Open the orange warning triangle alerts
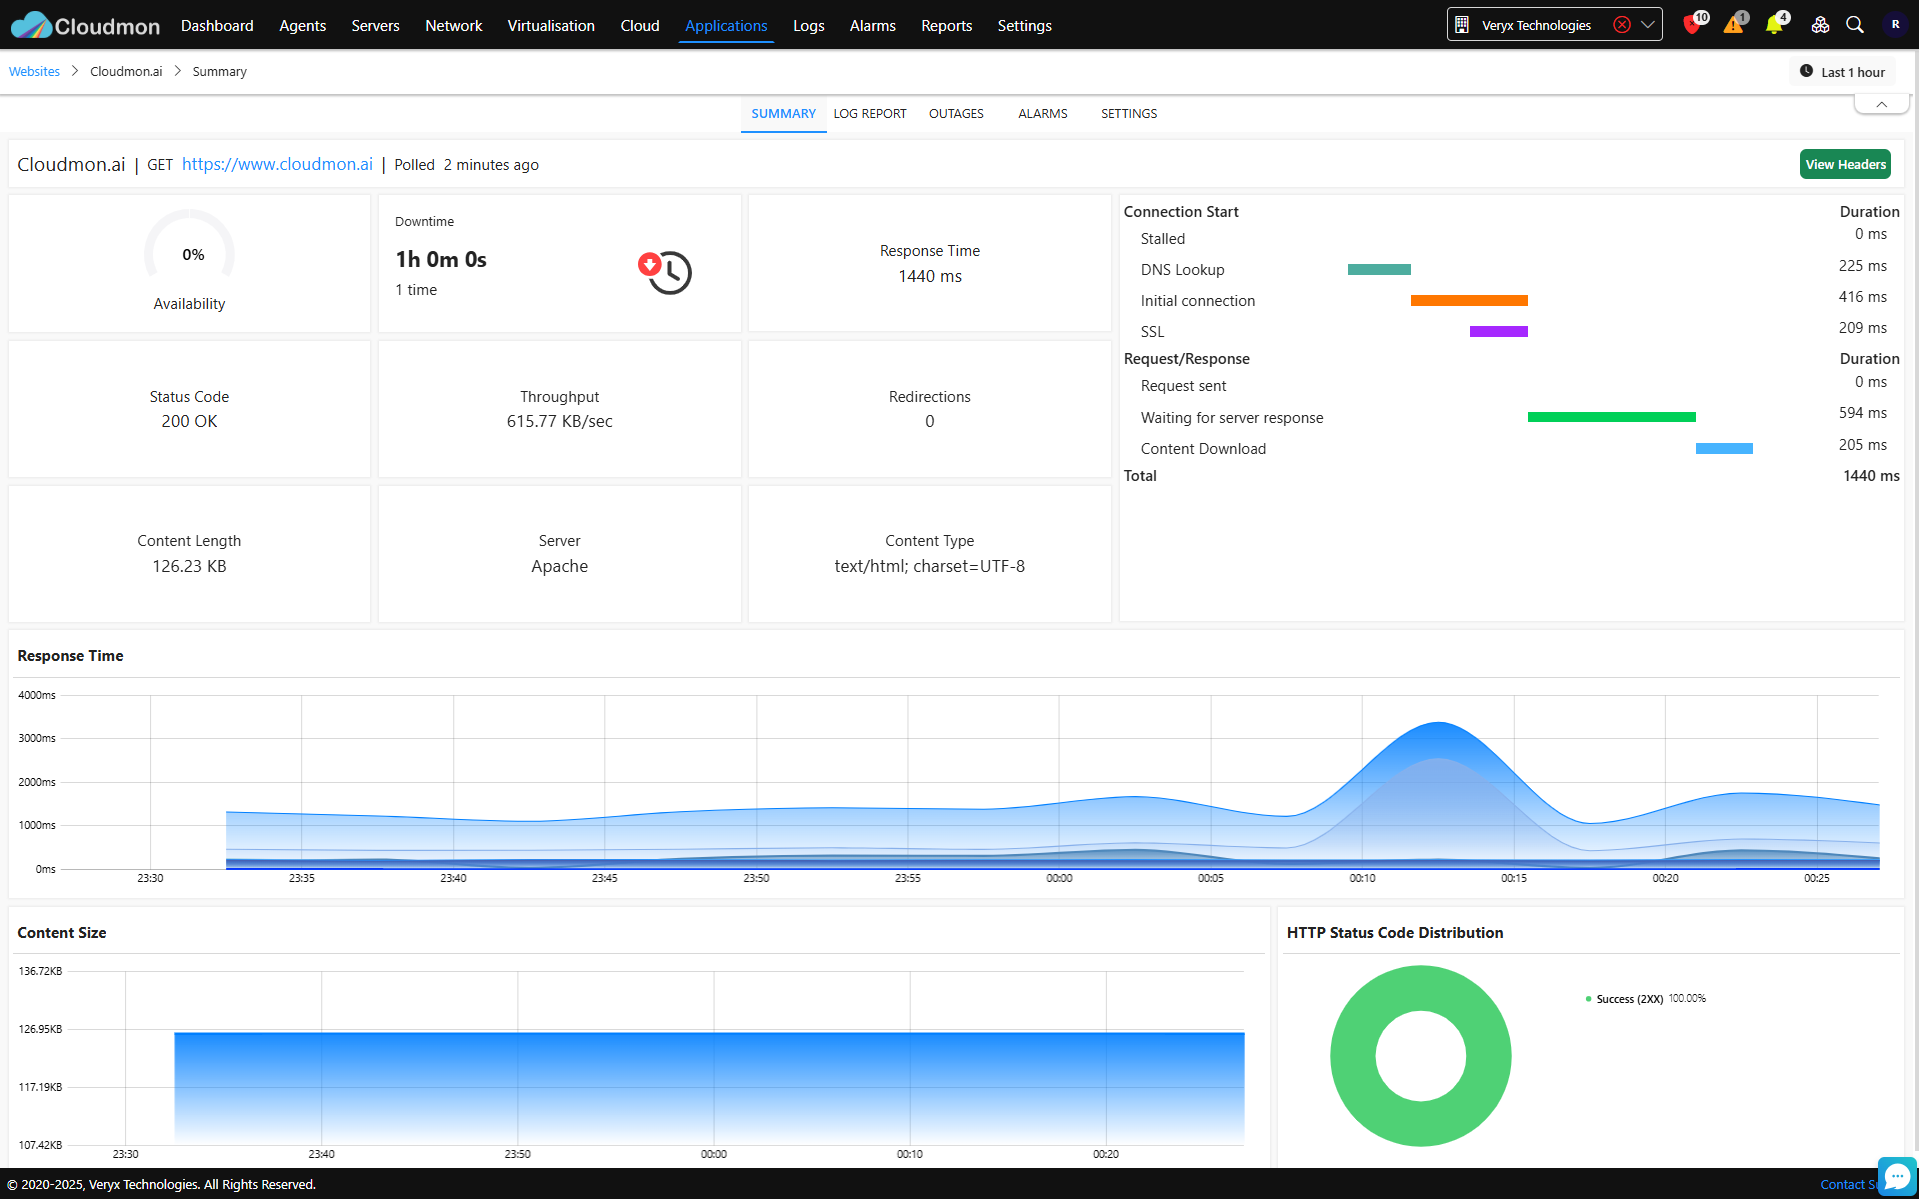Viewport: 1919px width, 1199px height. [x=1733, y=25]
